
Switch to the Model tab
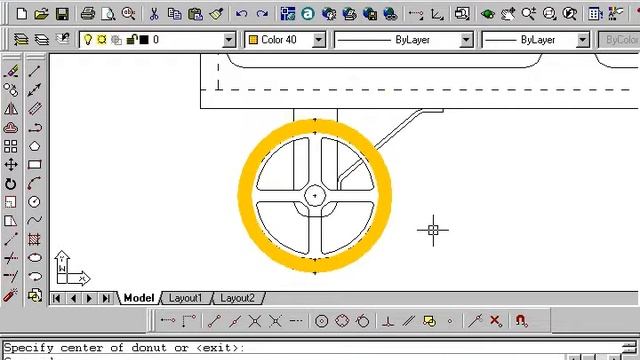tap(139, 298)
